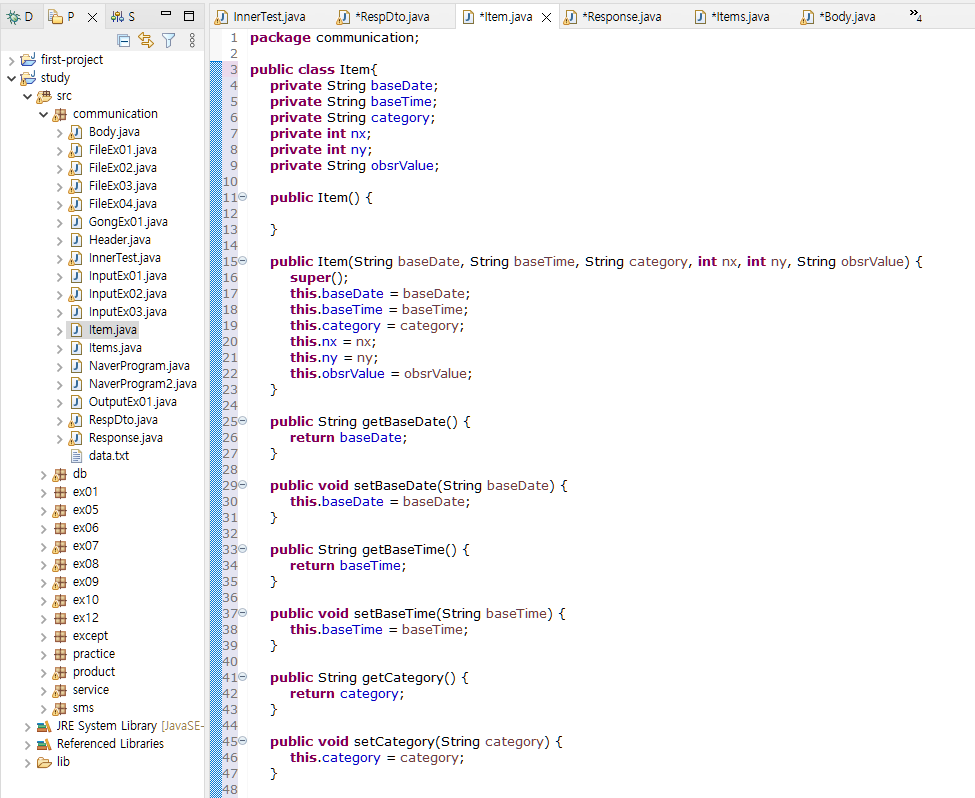Select Response.java in the tree
Screen dimensions: 975x798
pos(126,438)
